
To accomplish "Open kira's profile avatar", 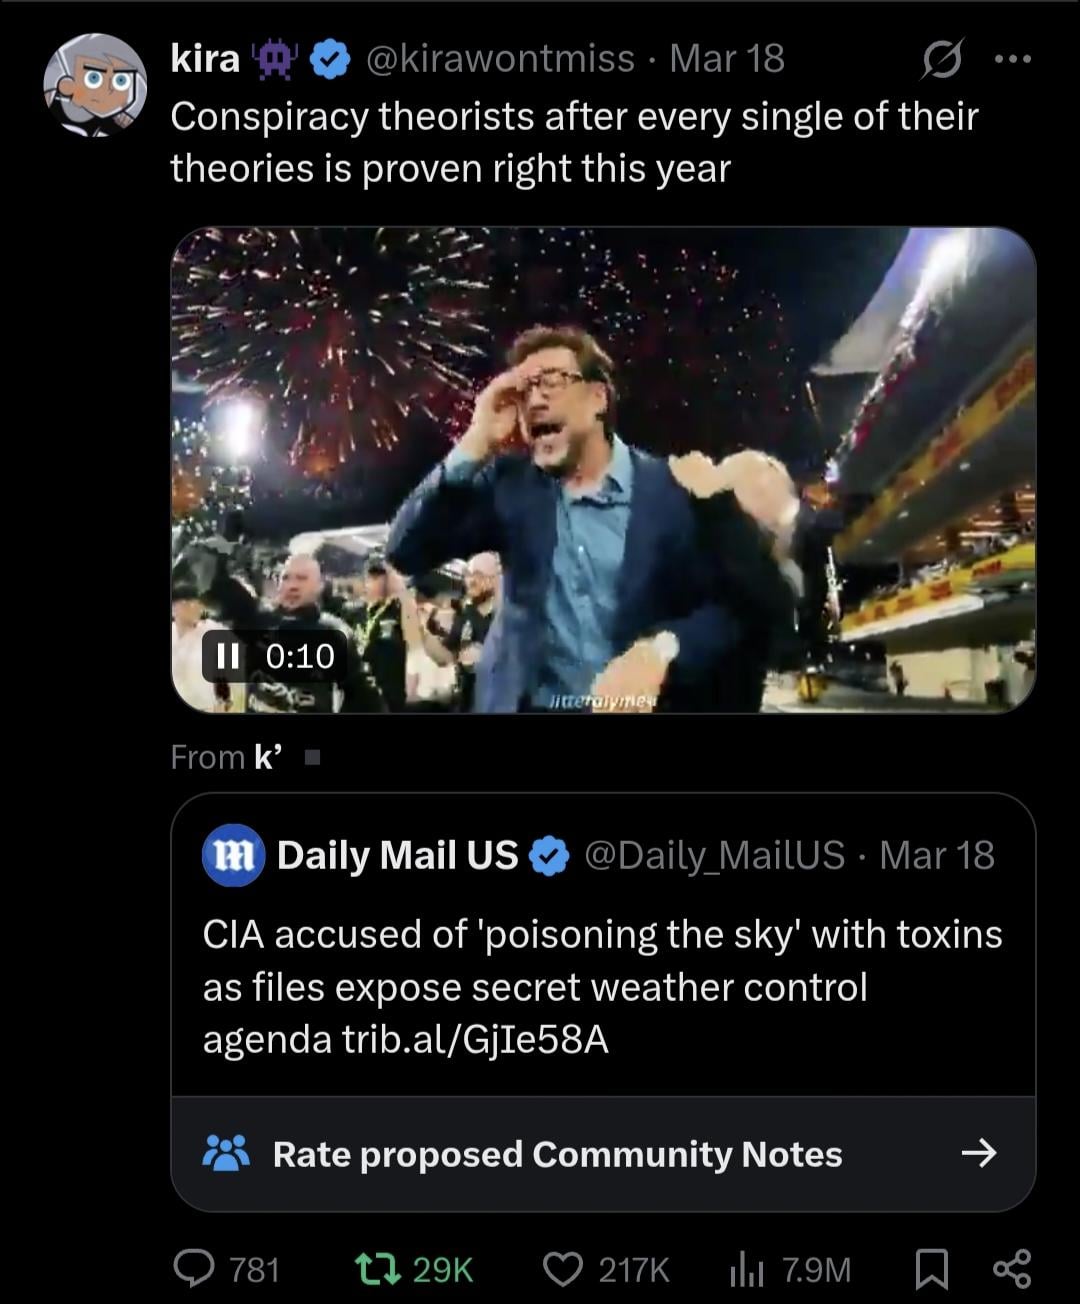I will [x=95, y=85].
